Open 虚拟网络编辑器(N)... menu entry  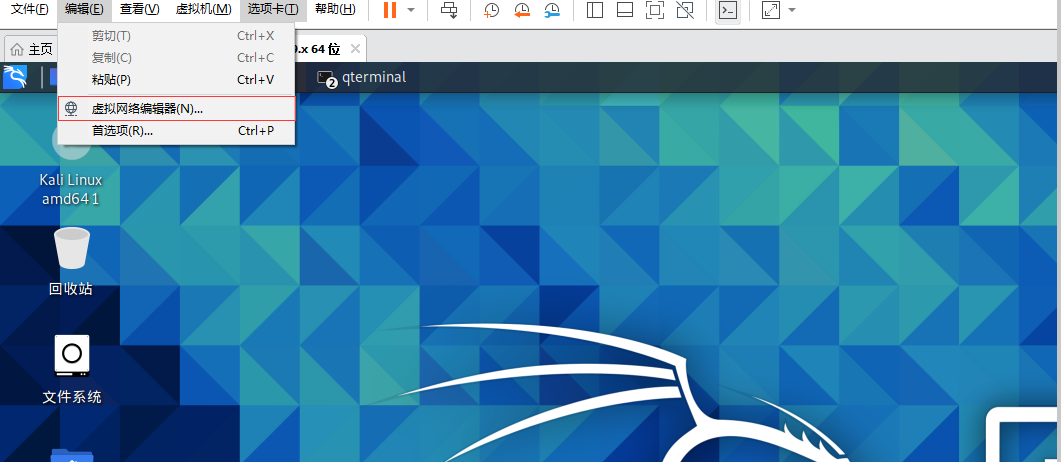pyautogui.click(x=177, y=109)
